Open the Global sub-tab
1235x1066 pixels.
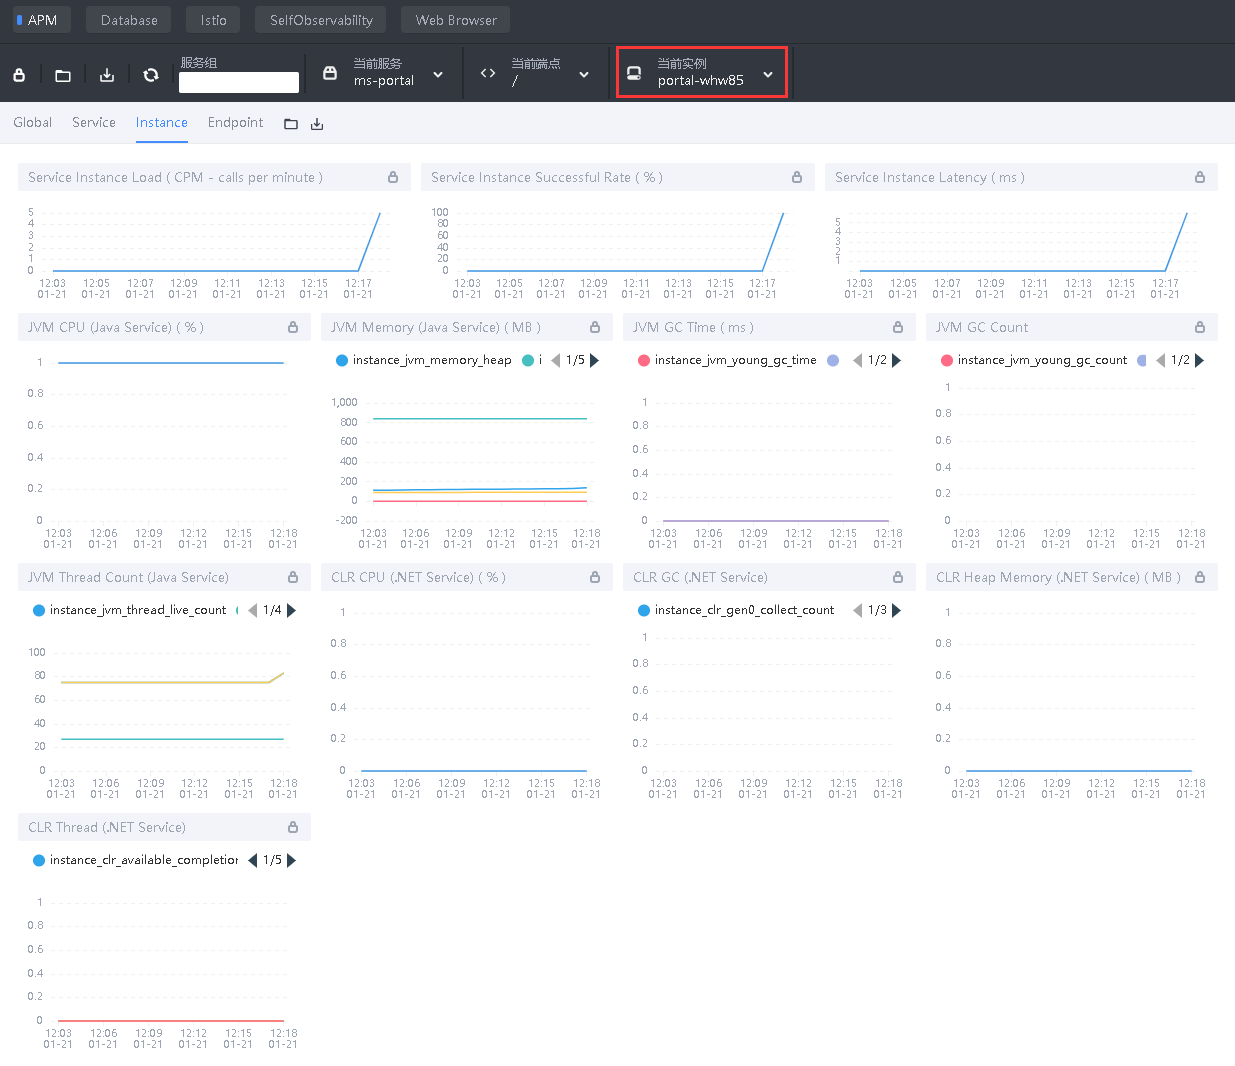point(33,122)
